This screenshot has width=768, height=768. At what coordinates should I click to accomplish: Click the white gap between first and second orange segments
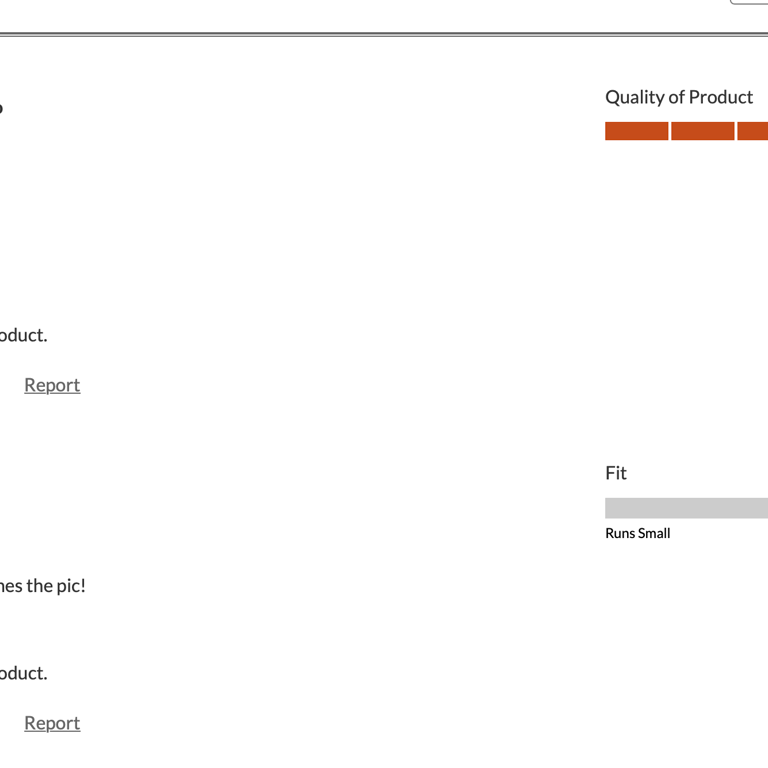coord(670,131)
